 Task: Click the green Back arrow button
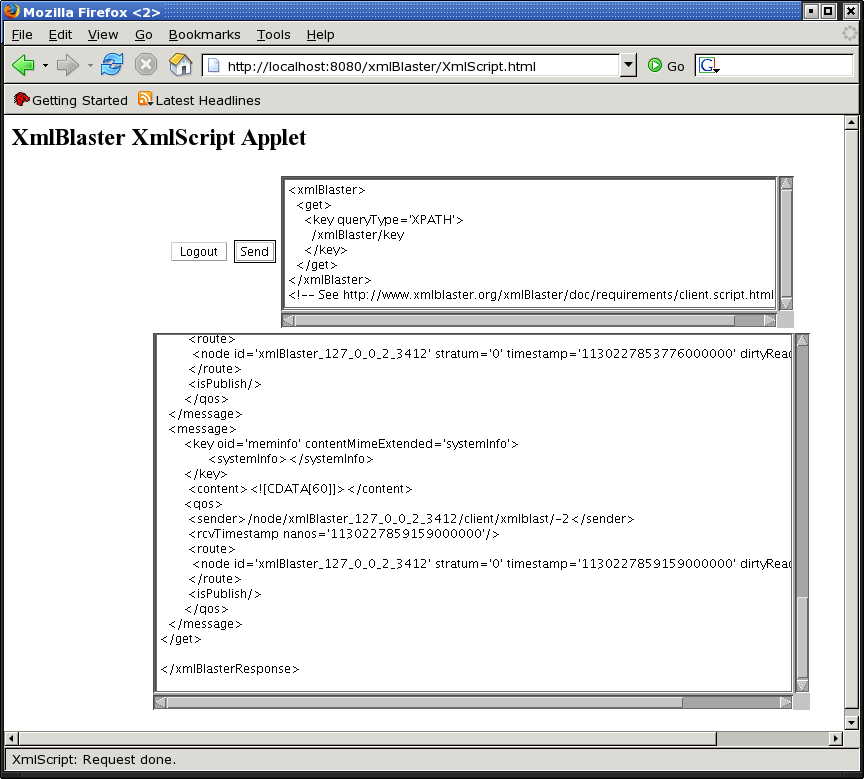click(x=23, y=66)
